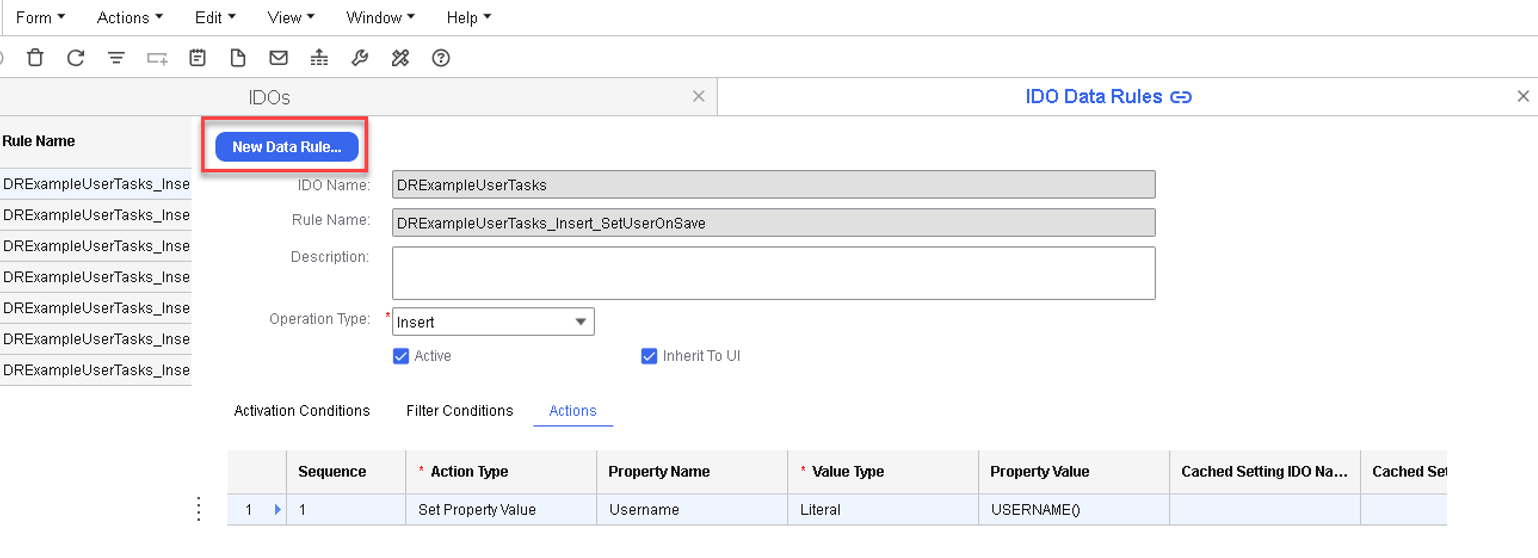Close the IDO Data Rules tab

coord(1523,96)
